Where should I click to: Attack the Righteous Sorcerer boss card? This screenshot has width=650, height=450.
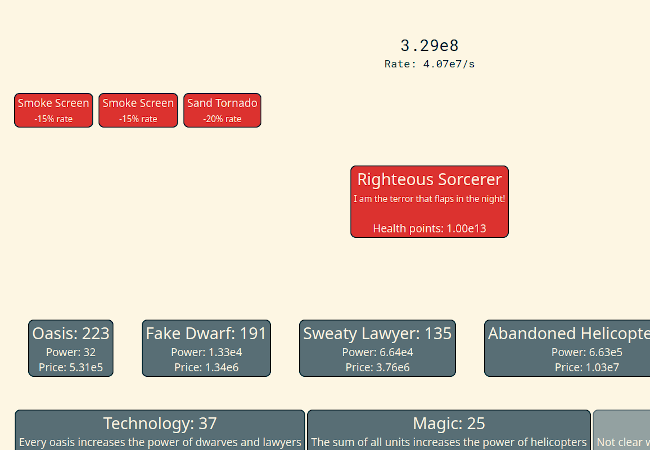point(429,202)
